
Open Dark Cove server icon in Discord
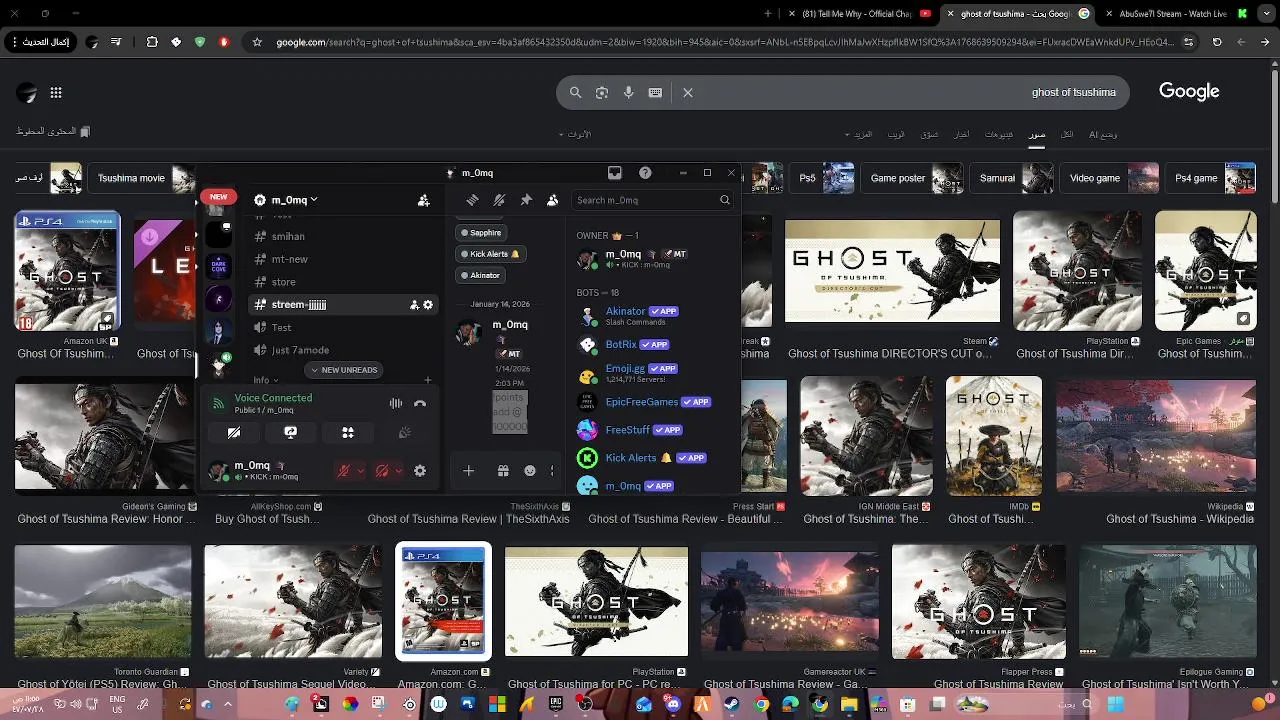pos(219,267)
